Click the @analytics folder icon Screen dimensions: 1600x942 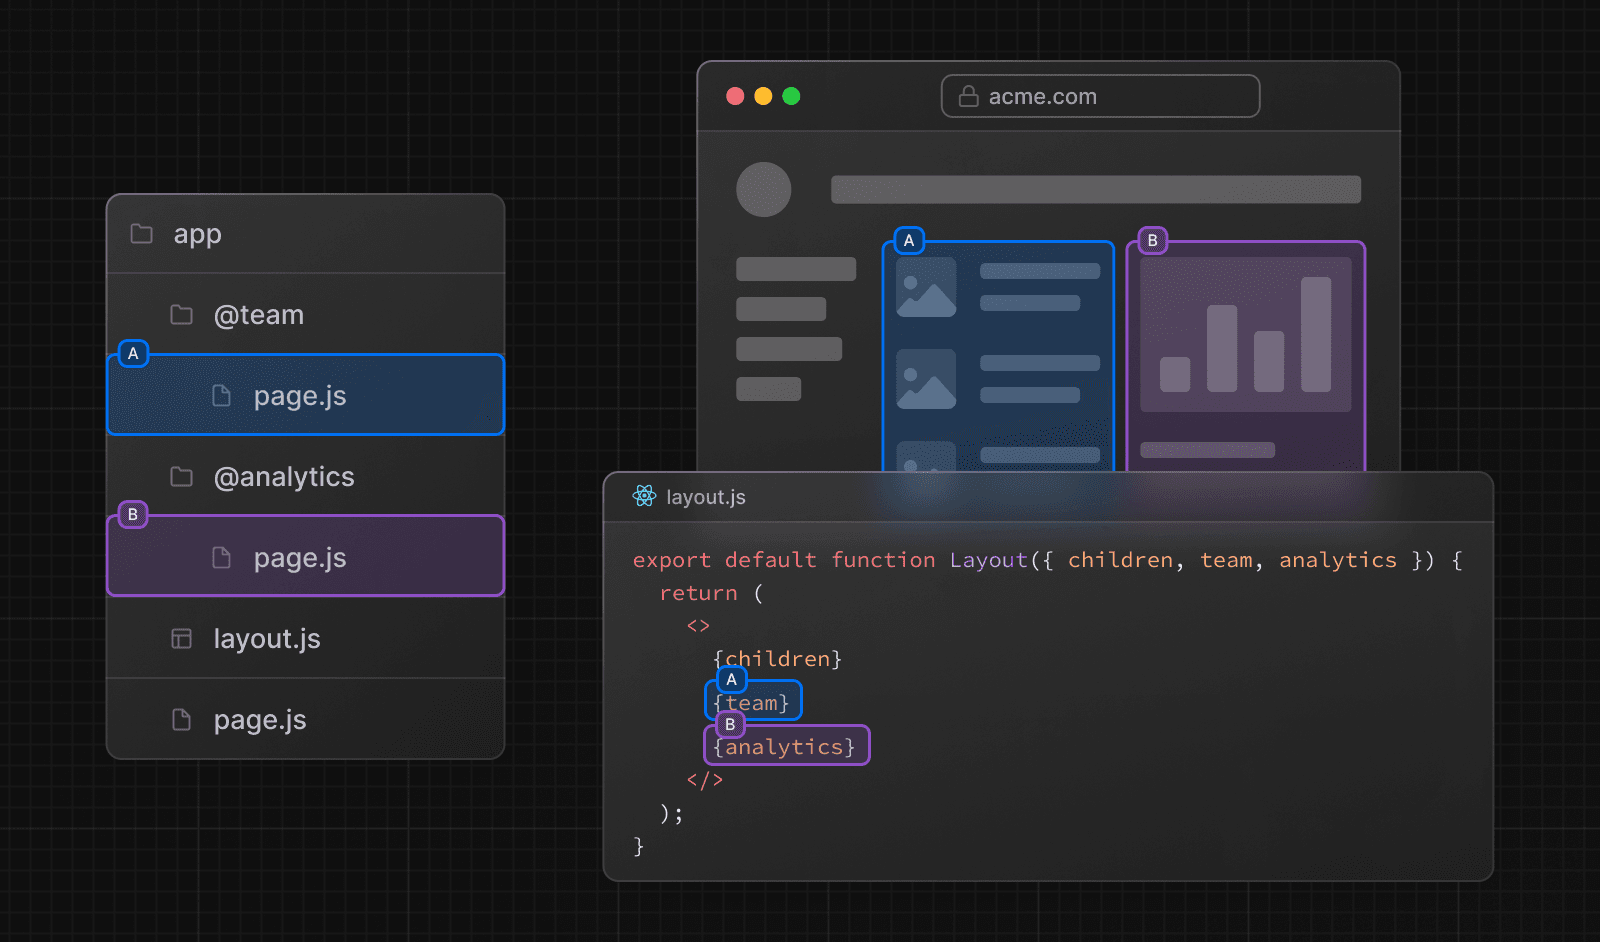(x=181, y=477)
